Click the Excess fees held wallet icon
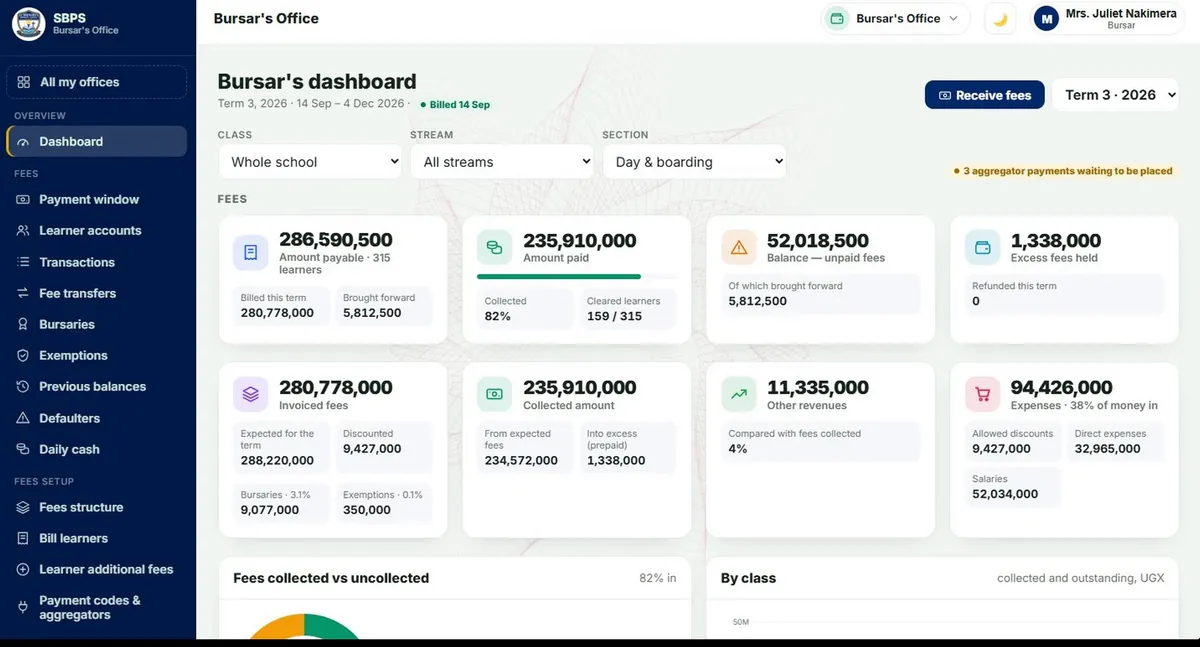Image resolution: width=1200 pixels, height=647 pixels. (983, 247)
